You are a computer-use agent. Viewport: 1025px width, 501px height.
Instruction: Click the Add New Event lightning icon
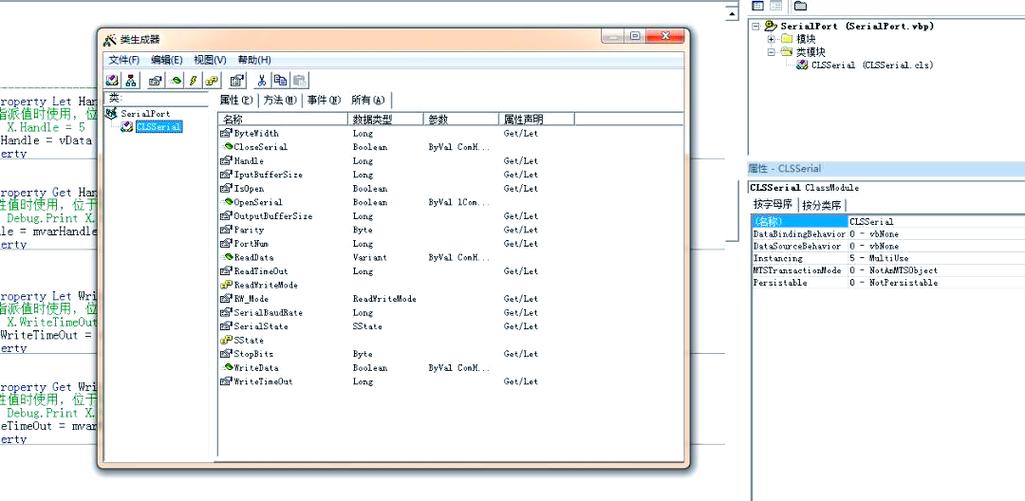pos(193,80)
